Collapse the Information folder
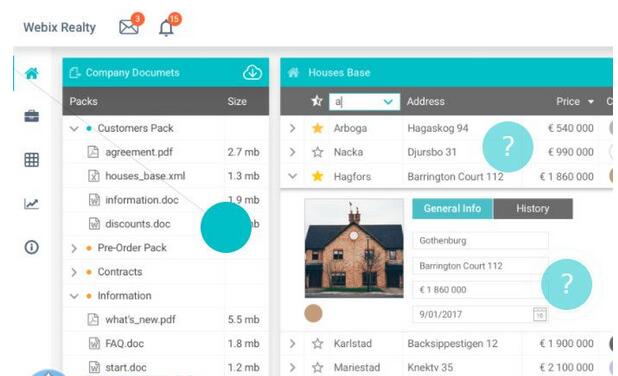Viewport: 618px width, 376px height. click(74, 296)
